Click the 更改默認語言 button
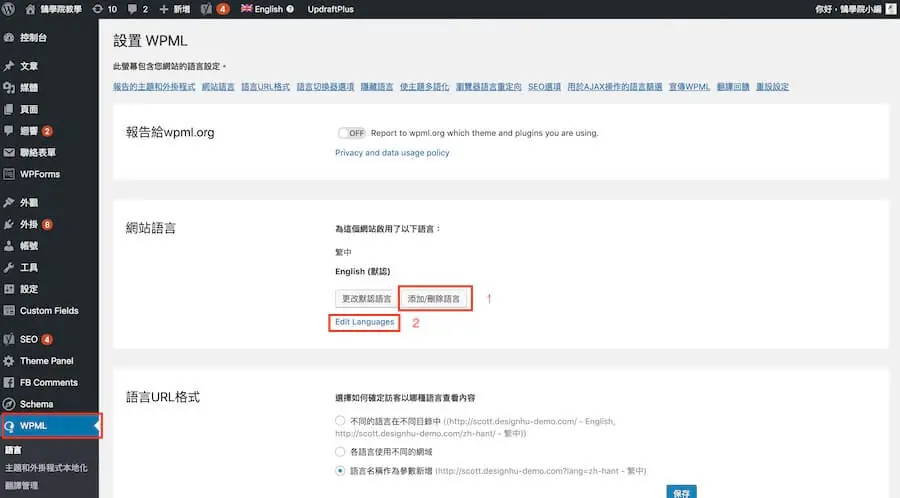 366,299
